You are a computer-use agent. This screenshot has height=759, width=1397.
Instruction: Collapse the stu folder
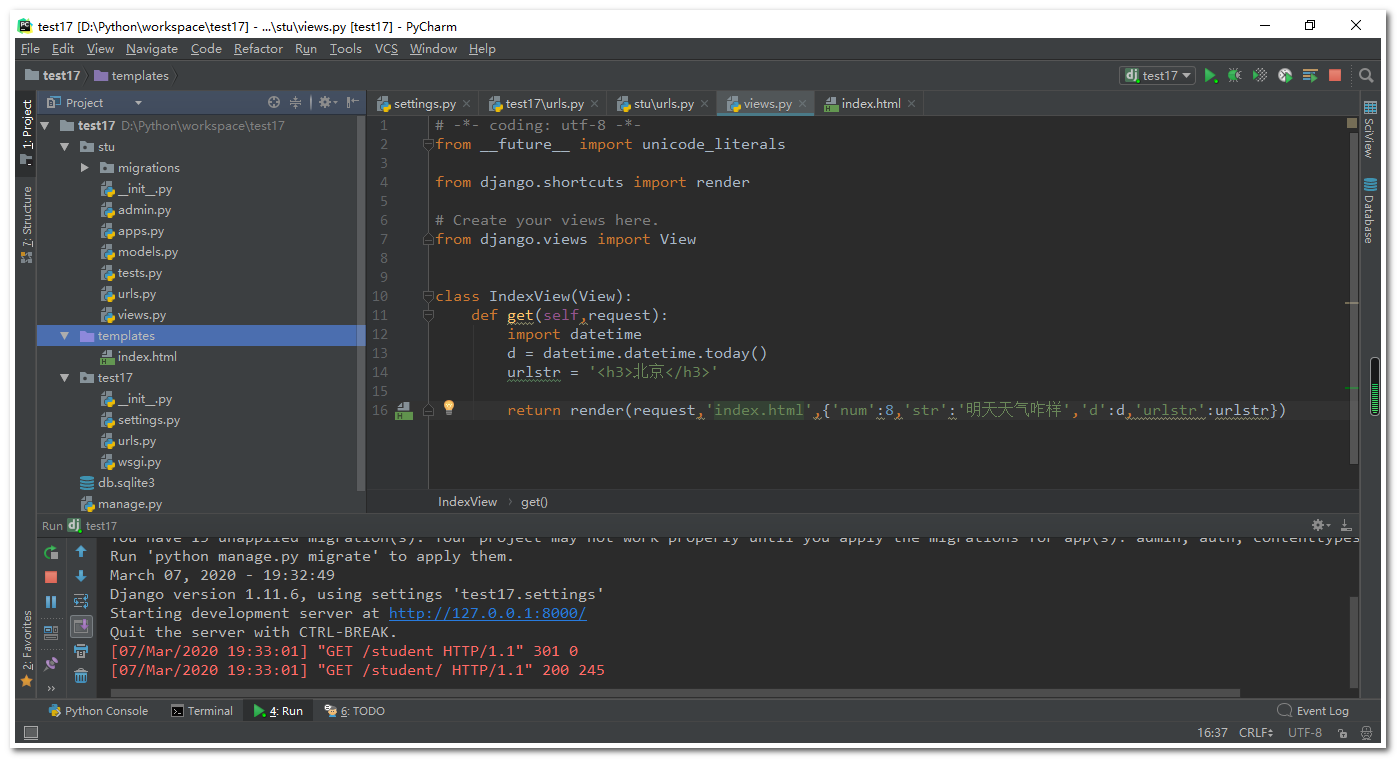[x=65, y=147]
